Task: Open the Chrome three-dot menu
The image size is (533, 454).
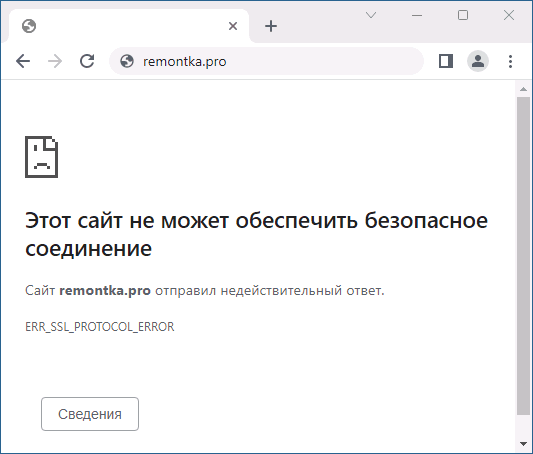Action: click(510, 62)
